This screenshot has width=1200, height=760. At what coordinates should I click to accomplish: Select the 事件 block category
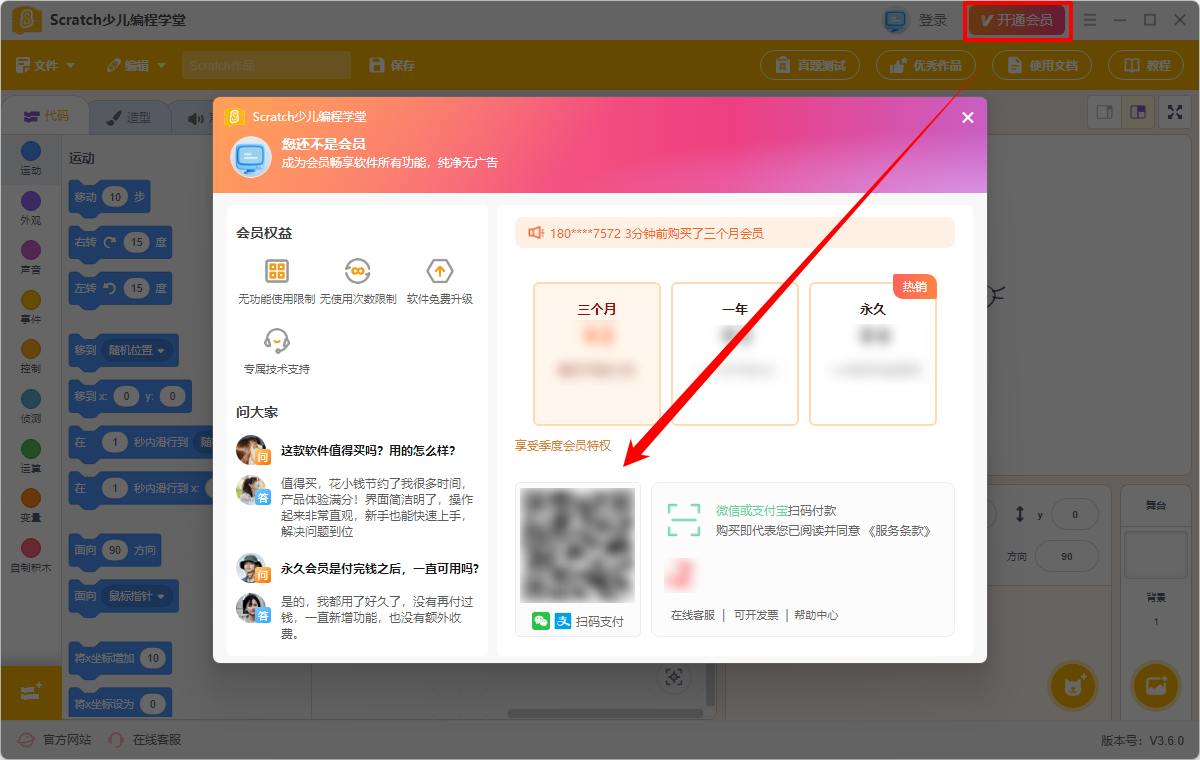[31, 307]
